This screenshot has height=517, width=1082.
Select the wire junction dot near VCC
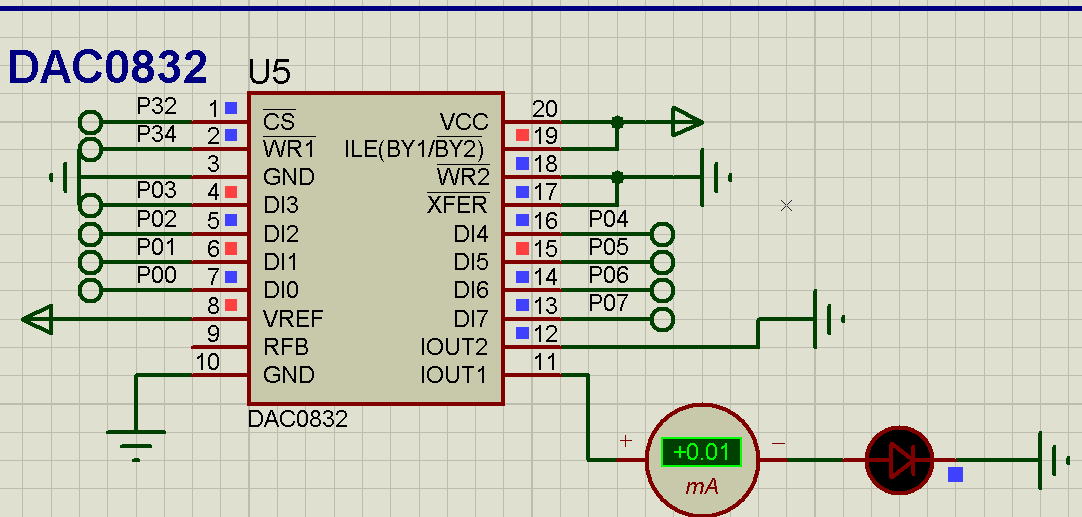[x=617, y=122]
